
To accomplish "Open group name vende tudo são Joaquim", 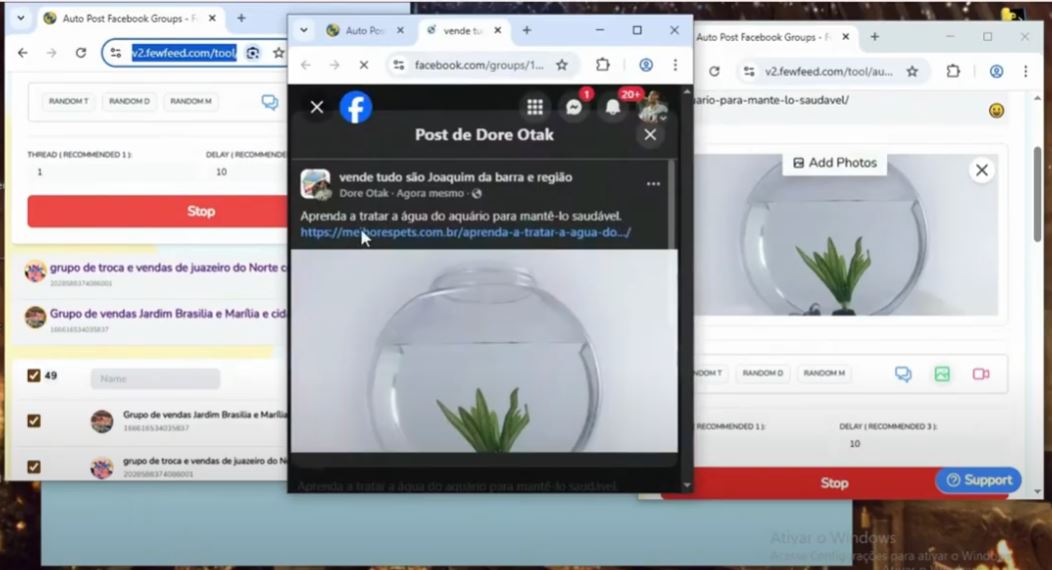I will click(x=456, y=177).
